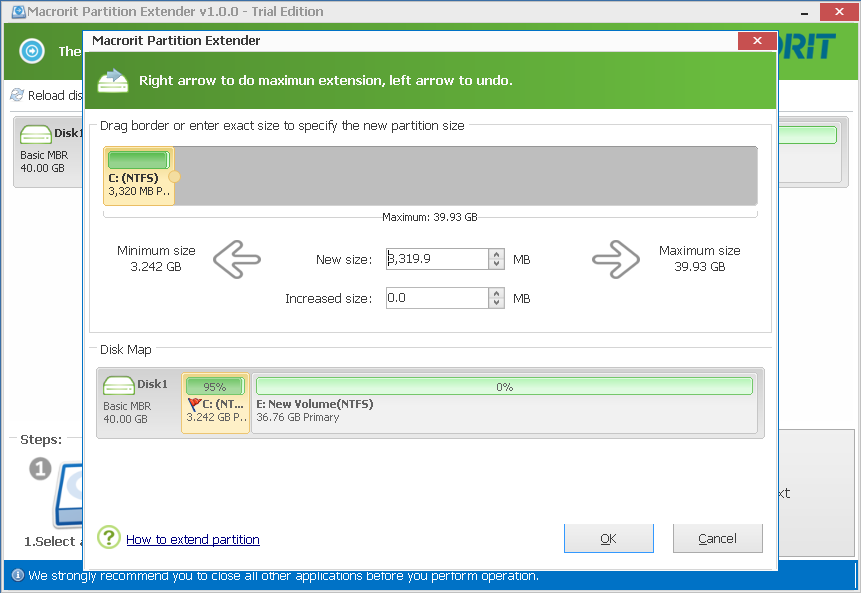This screenshot has width=861, height=593.
Task: Click the right arrow for maximum extension
Action: click(x=616, y=259)
